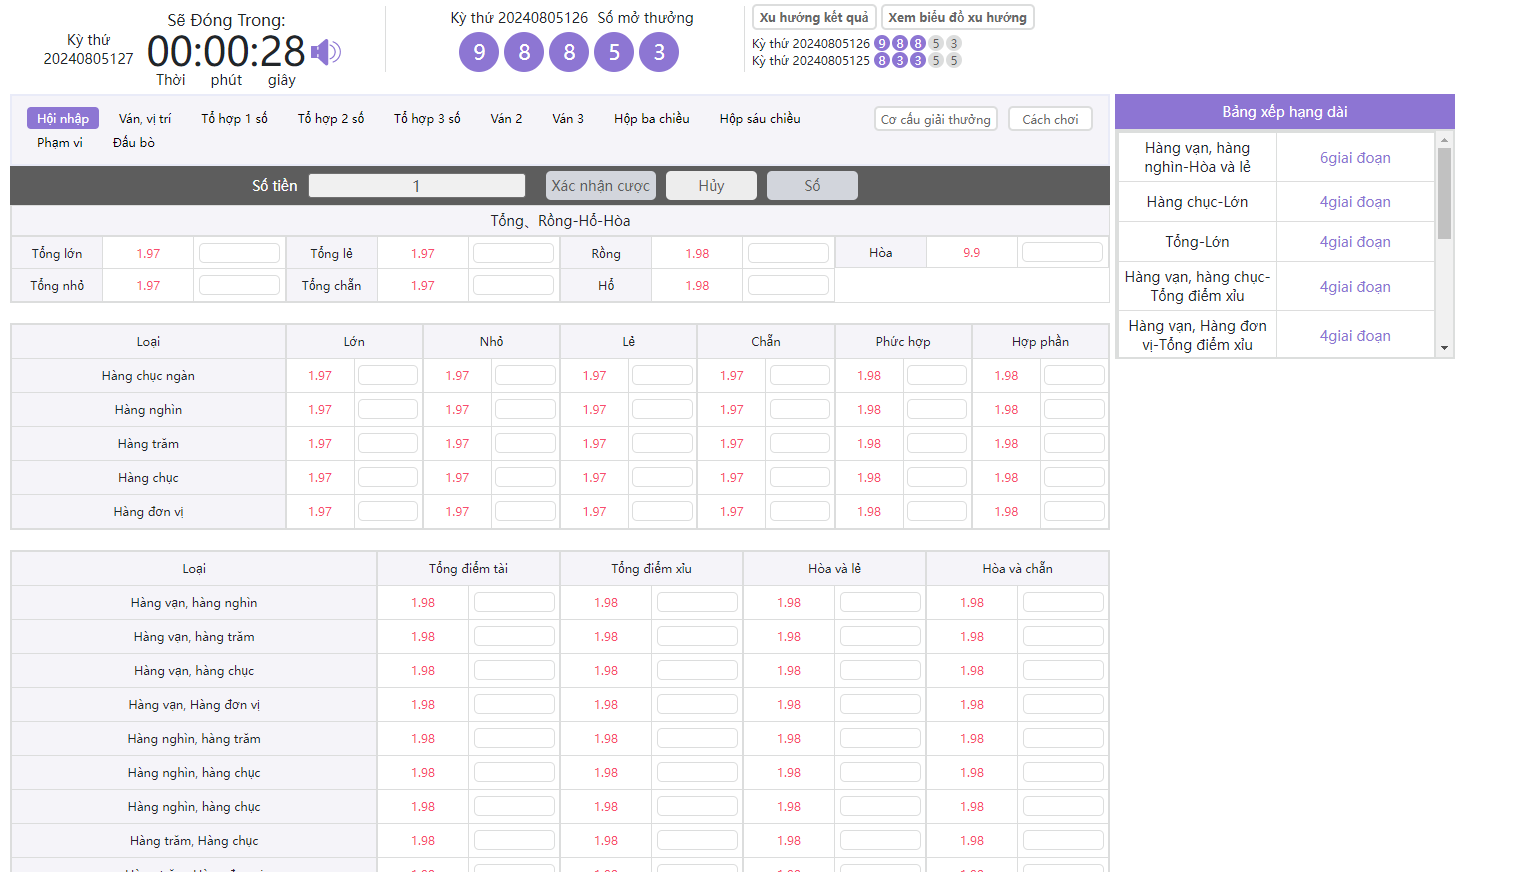Switch to Hộp ba chiều tab
Viewport: 1516px width, 872px height.
click(x=652, y=118)
